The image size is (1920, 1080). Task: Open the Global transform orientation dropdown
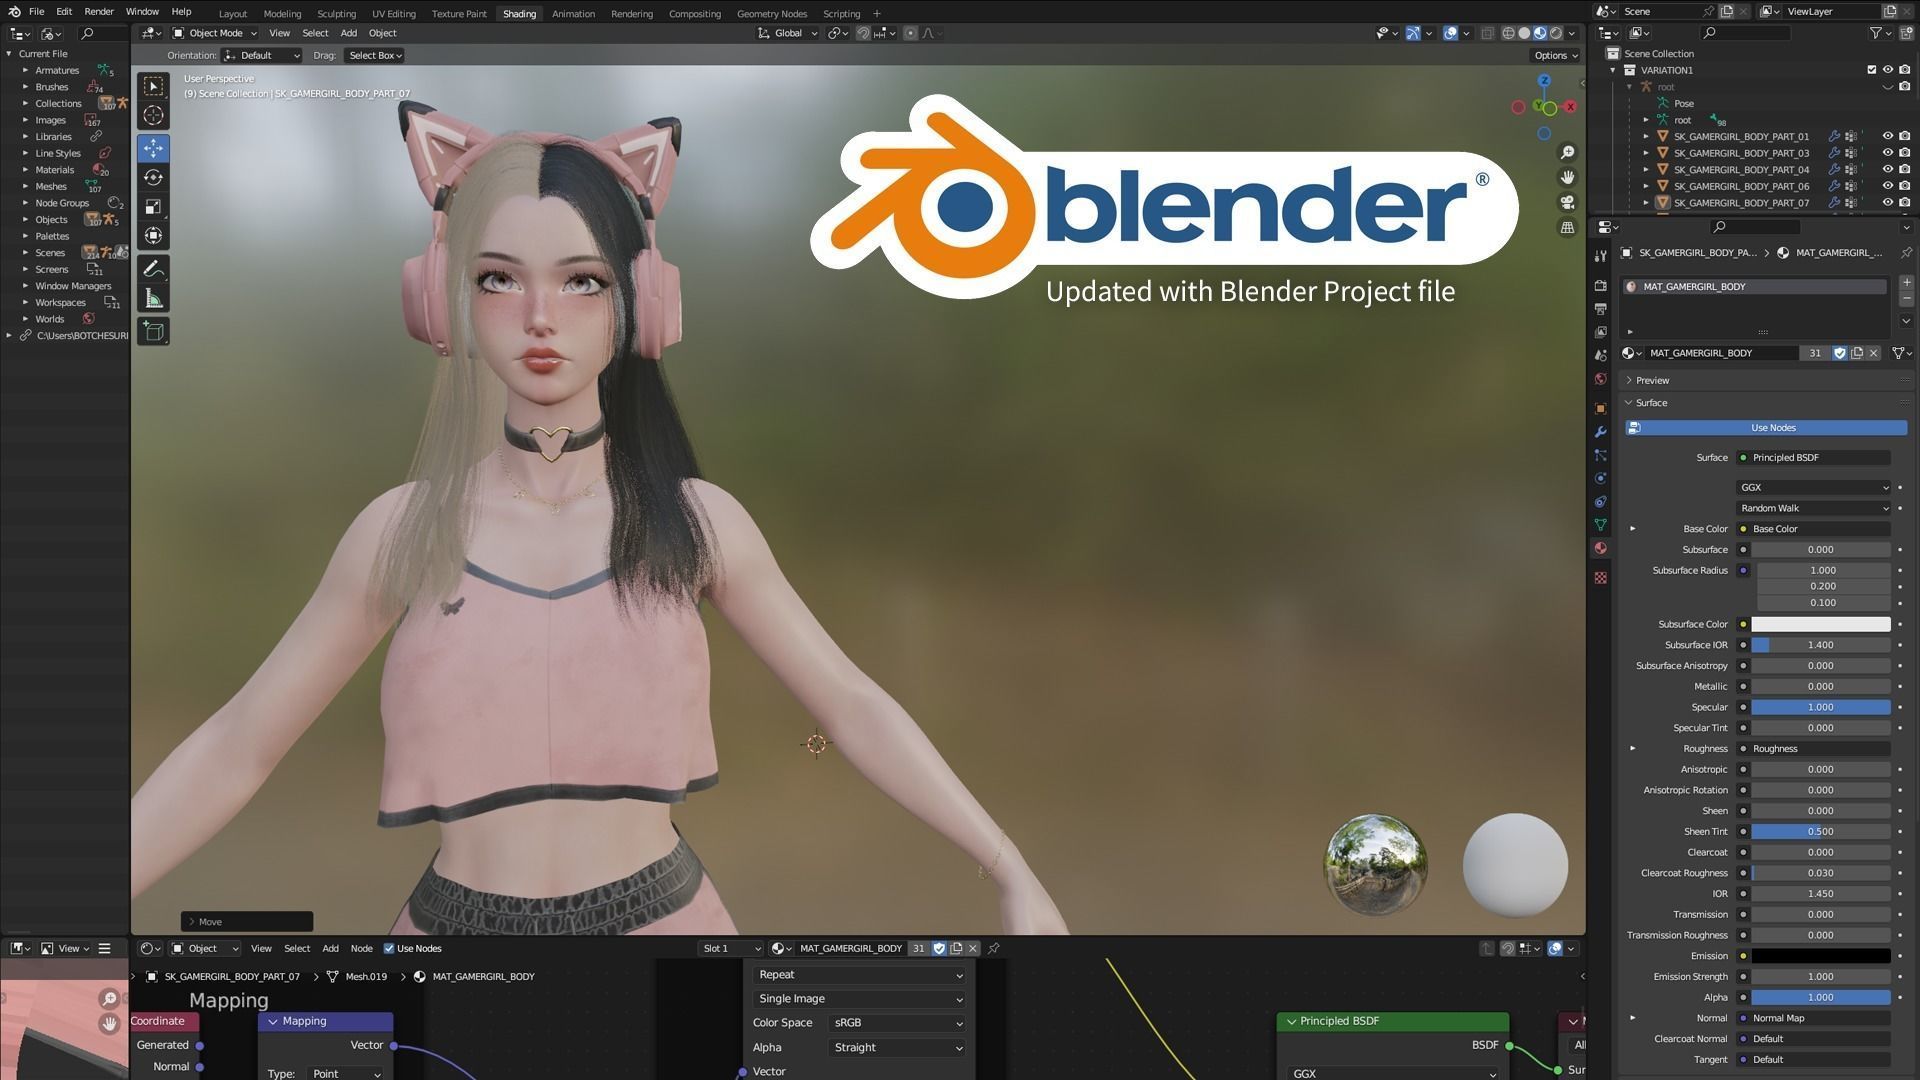[789, 33]
